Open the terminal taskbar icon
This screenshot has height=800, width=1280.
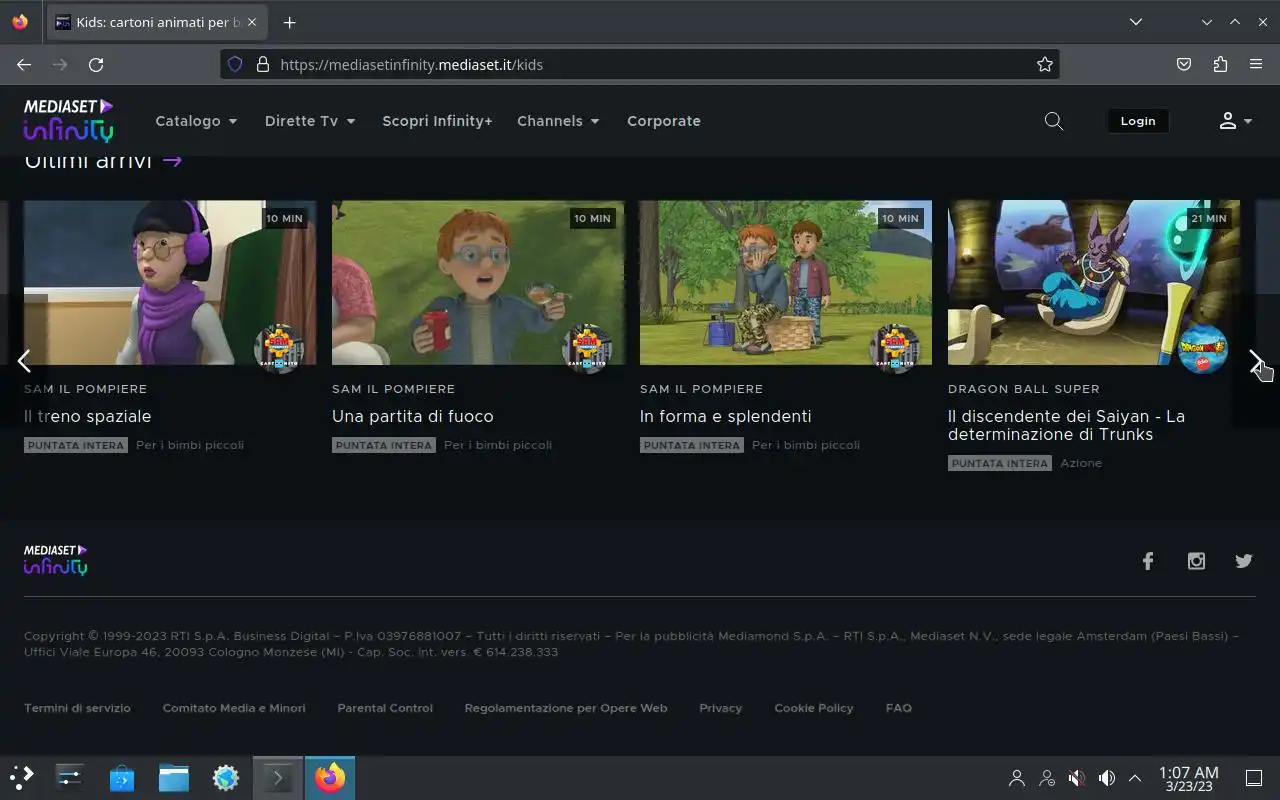pos(278,777)
